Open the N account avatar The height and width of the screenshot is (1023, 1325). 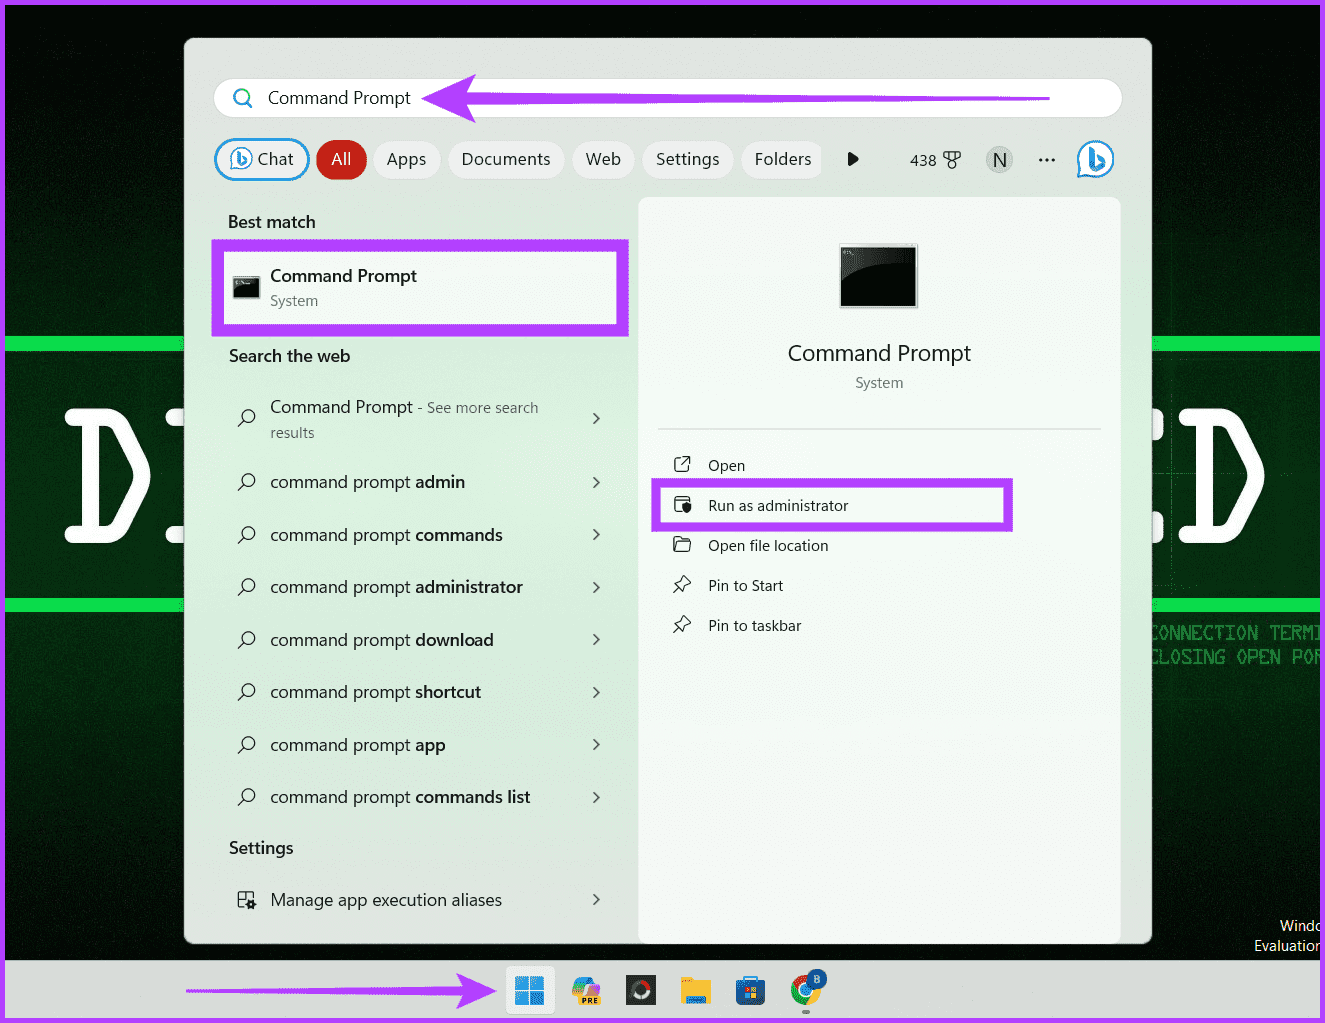coord(999,160)
